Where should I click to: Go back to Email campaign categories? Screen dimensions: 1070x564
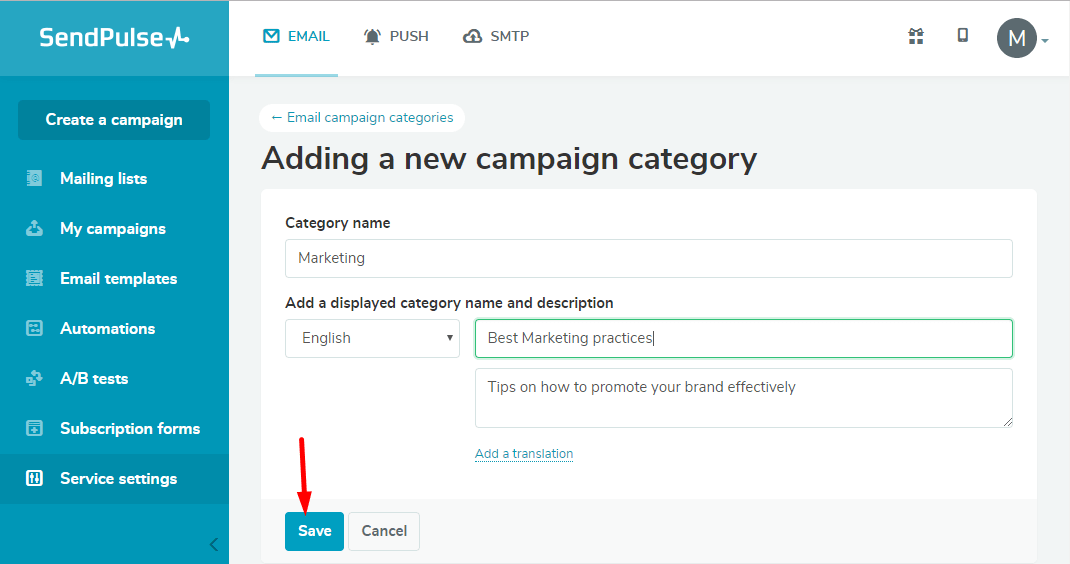pos(362,117)
